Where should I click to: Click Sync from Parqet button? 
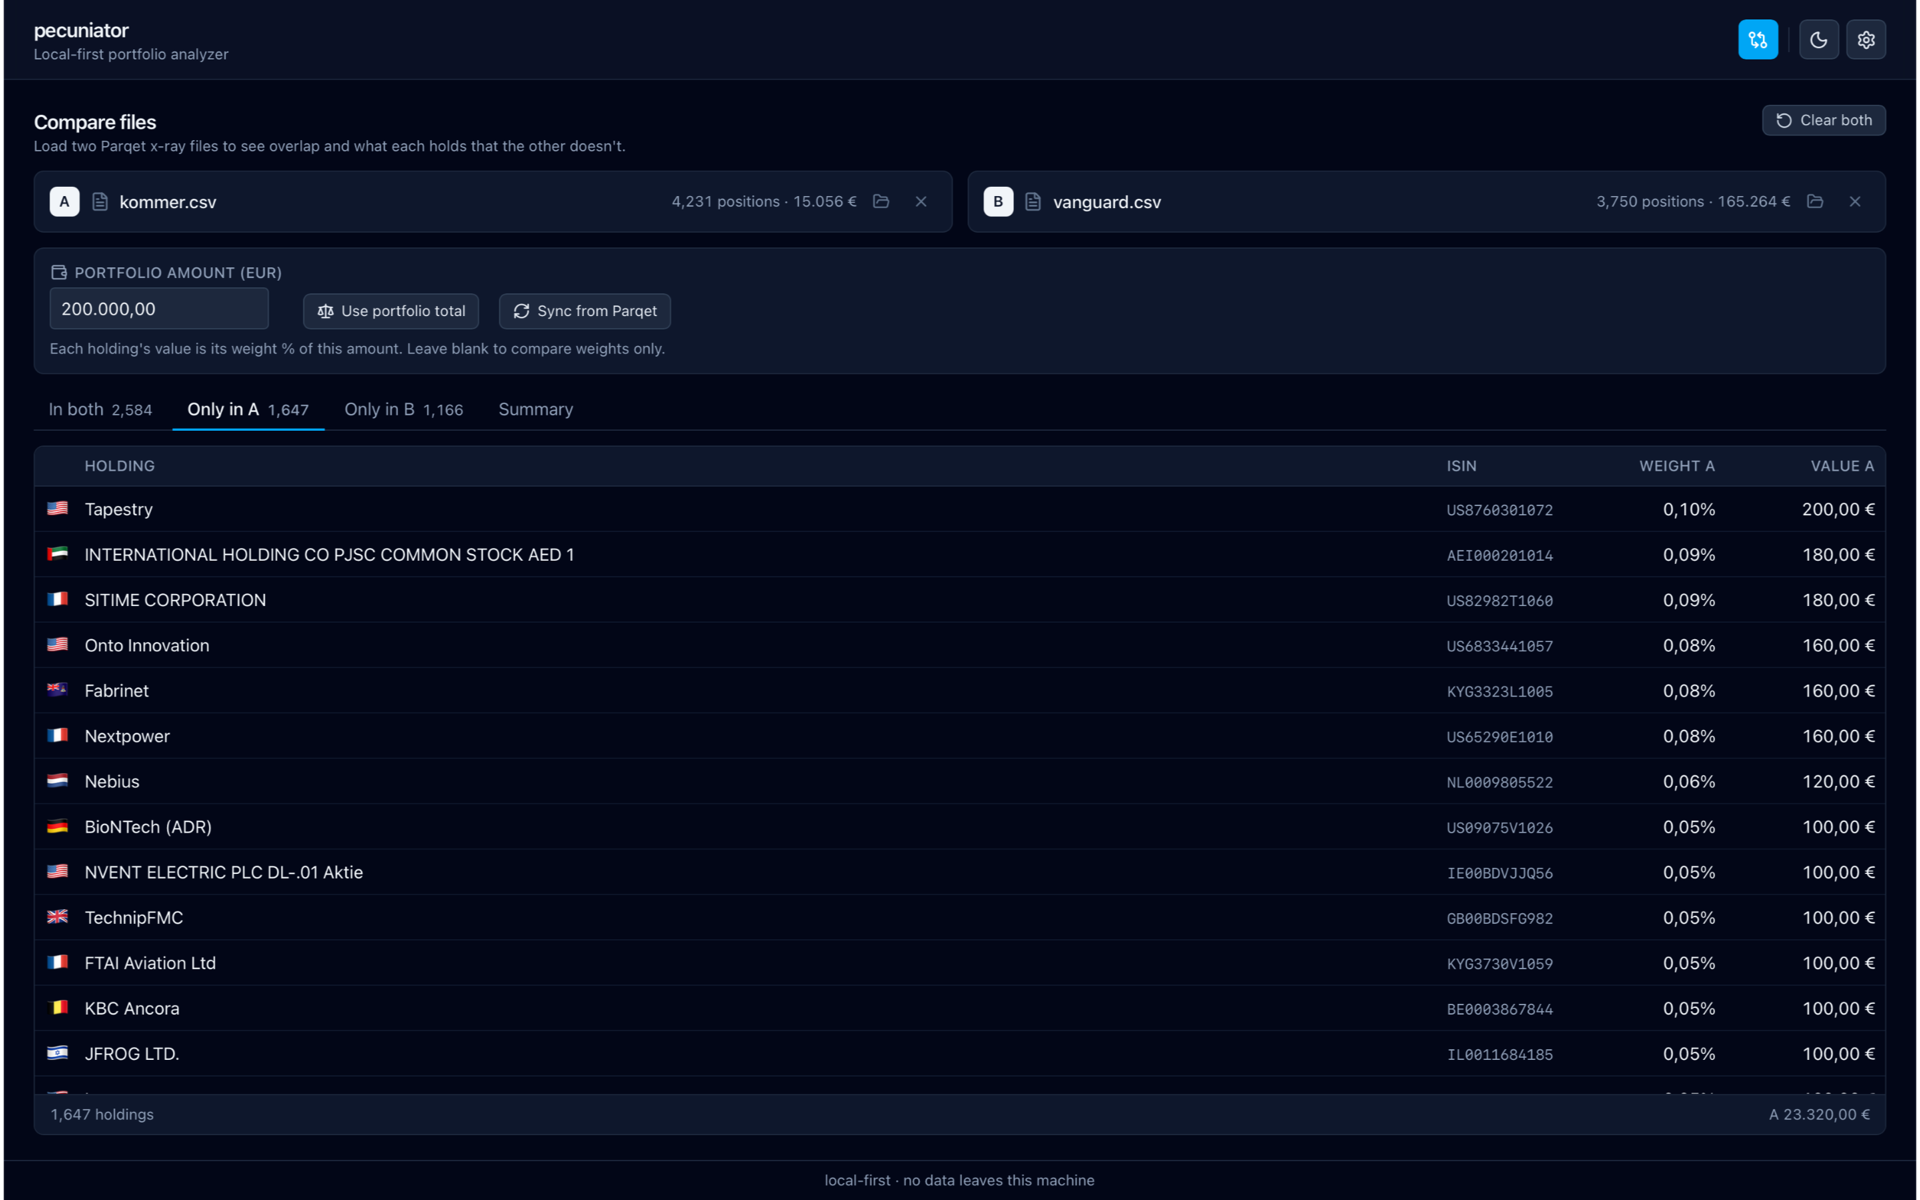(585, 311)
